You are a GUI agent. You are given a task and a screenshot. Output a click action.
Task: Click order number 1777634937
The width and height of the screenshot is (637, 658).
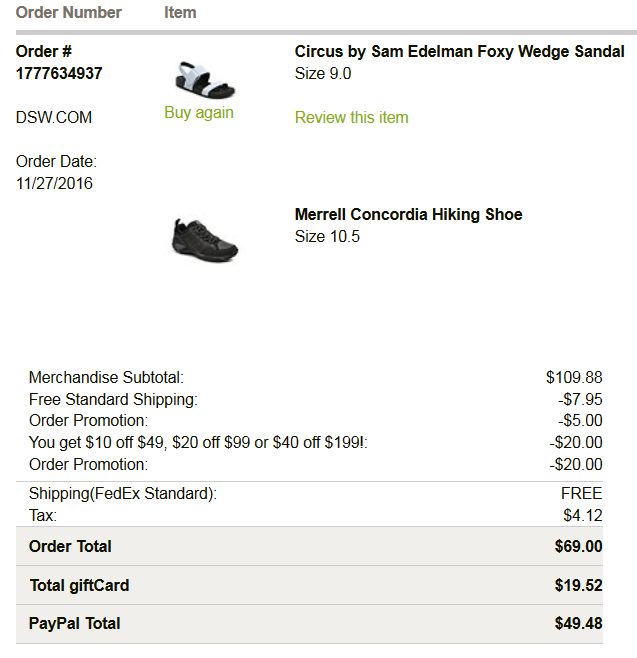pyautogui.click(x=59, y=73)
